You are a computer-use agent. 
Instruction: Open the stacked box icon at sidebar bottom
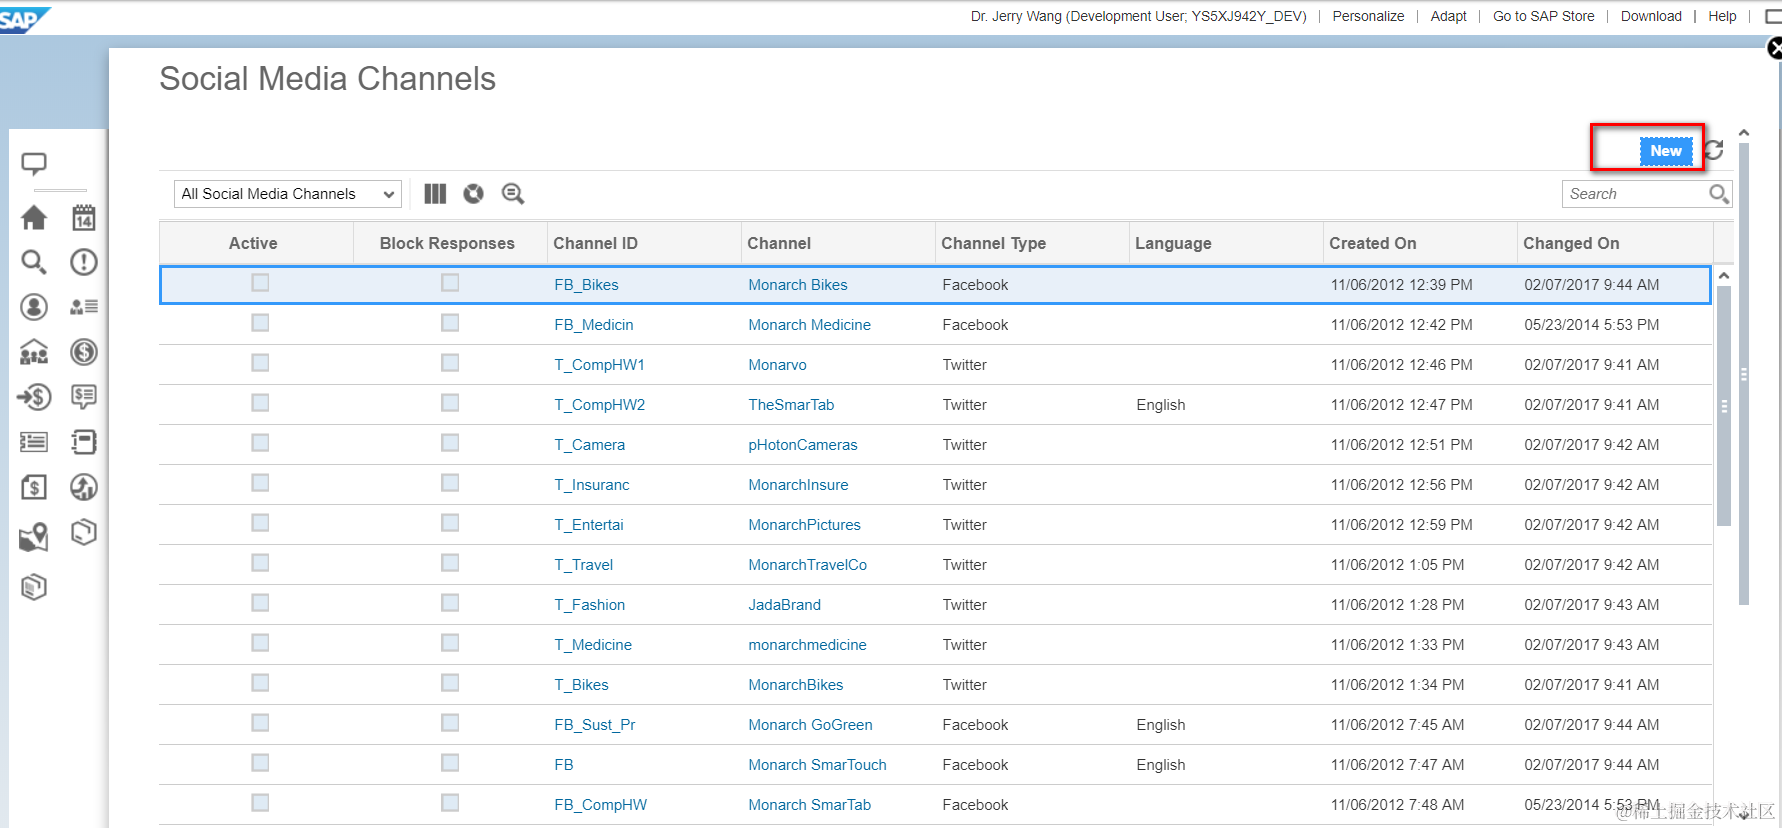point(34,587)
